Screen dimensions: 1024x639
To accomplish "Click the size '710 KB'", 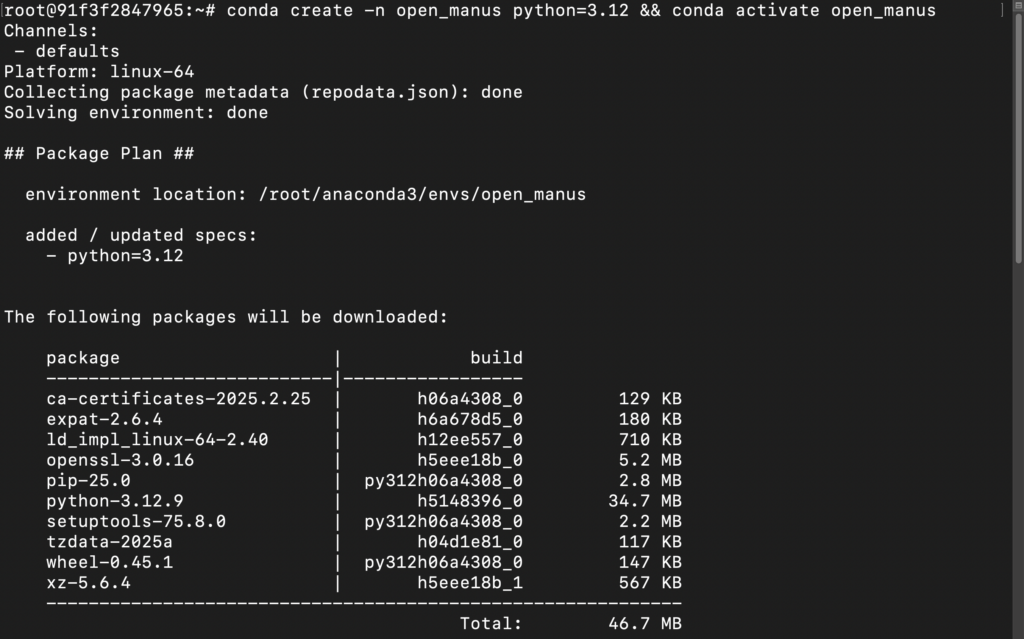I will click(650, 440).
